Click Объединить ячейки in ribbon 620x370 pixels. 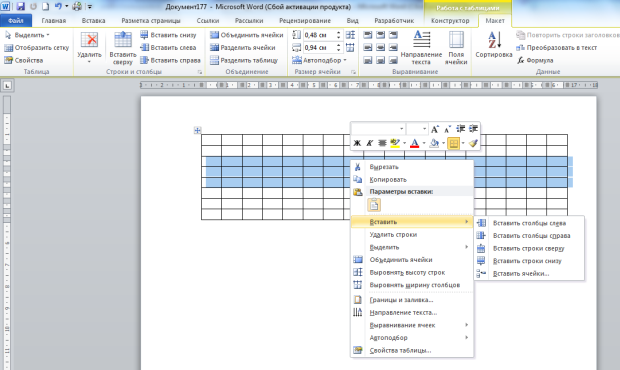coord(246,35)
